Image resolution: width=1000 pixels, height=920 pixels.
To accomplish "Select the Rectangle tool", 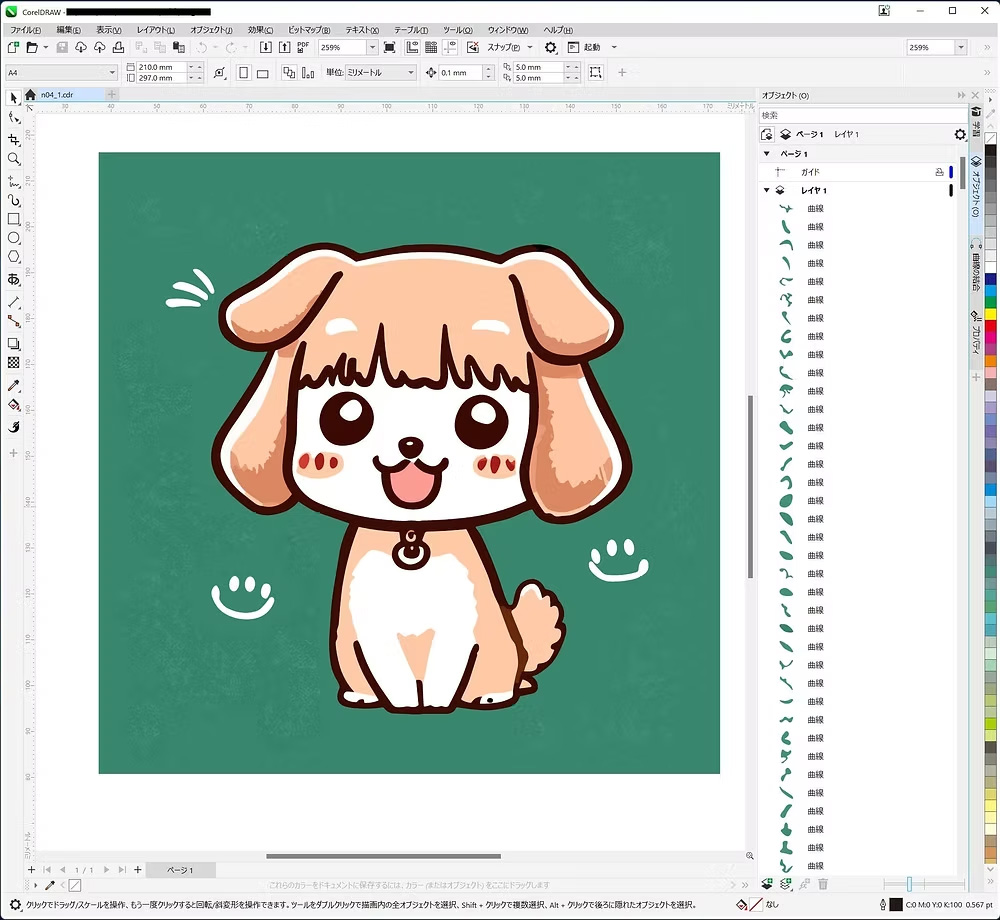I will click(13, 220).
